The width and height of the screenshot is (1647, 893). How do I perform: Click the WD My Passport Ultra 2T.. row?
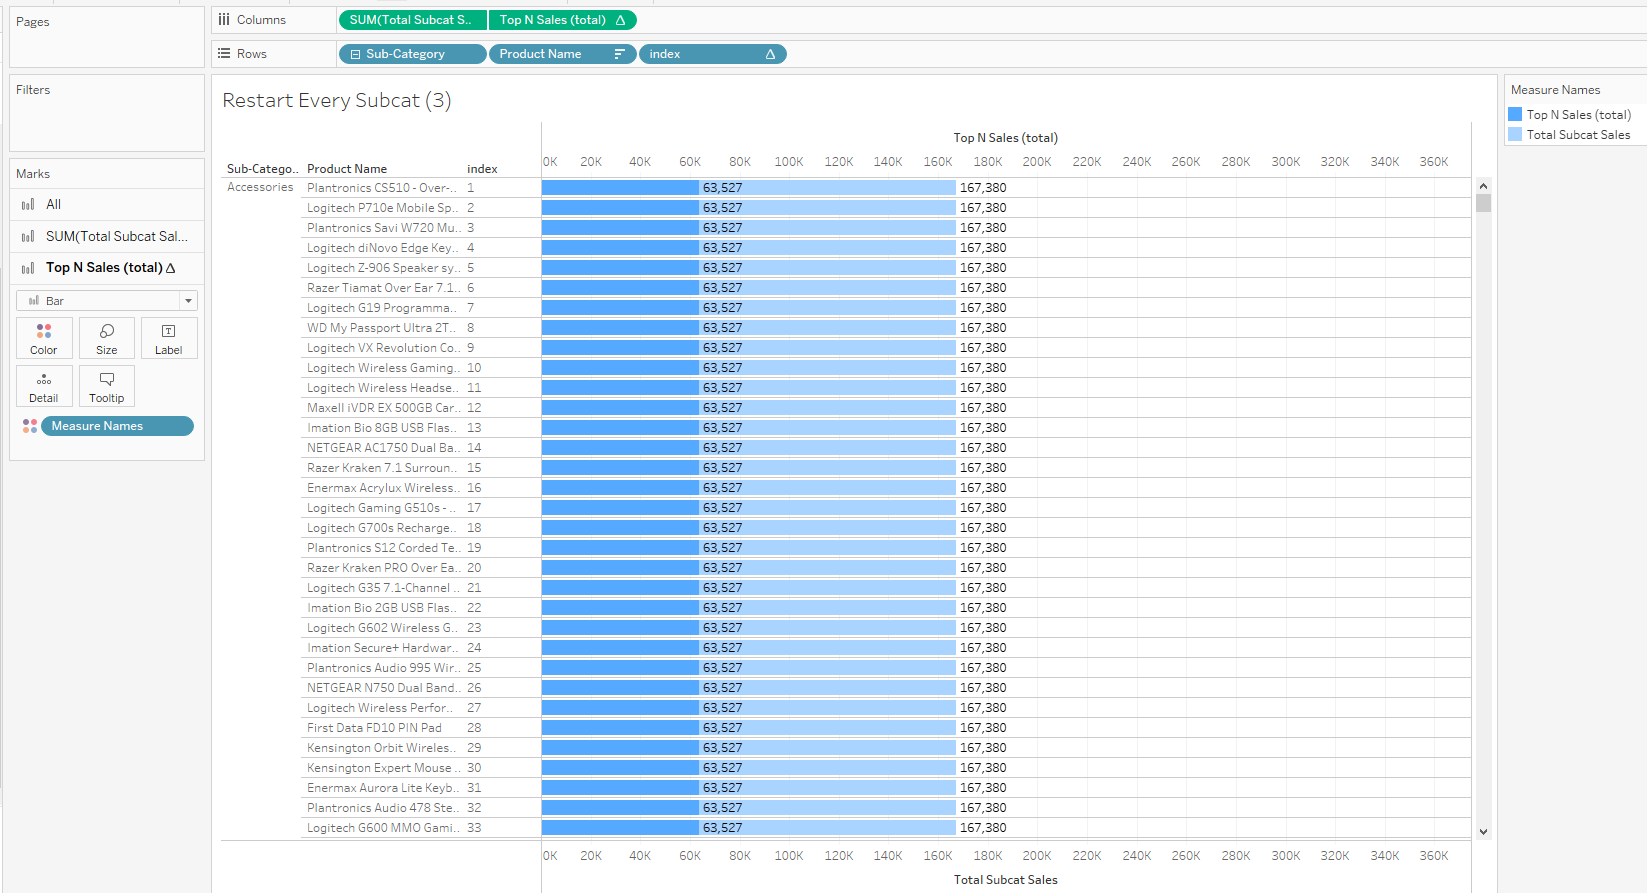[x=381, y=328]
